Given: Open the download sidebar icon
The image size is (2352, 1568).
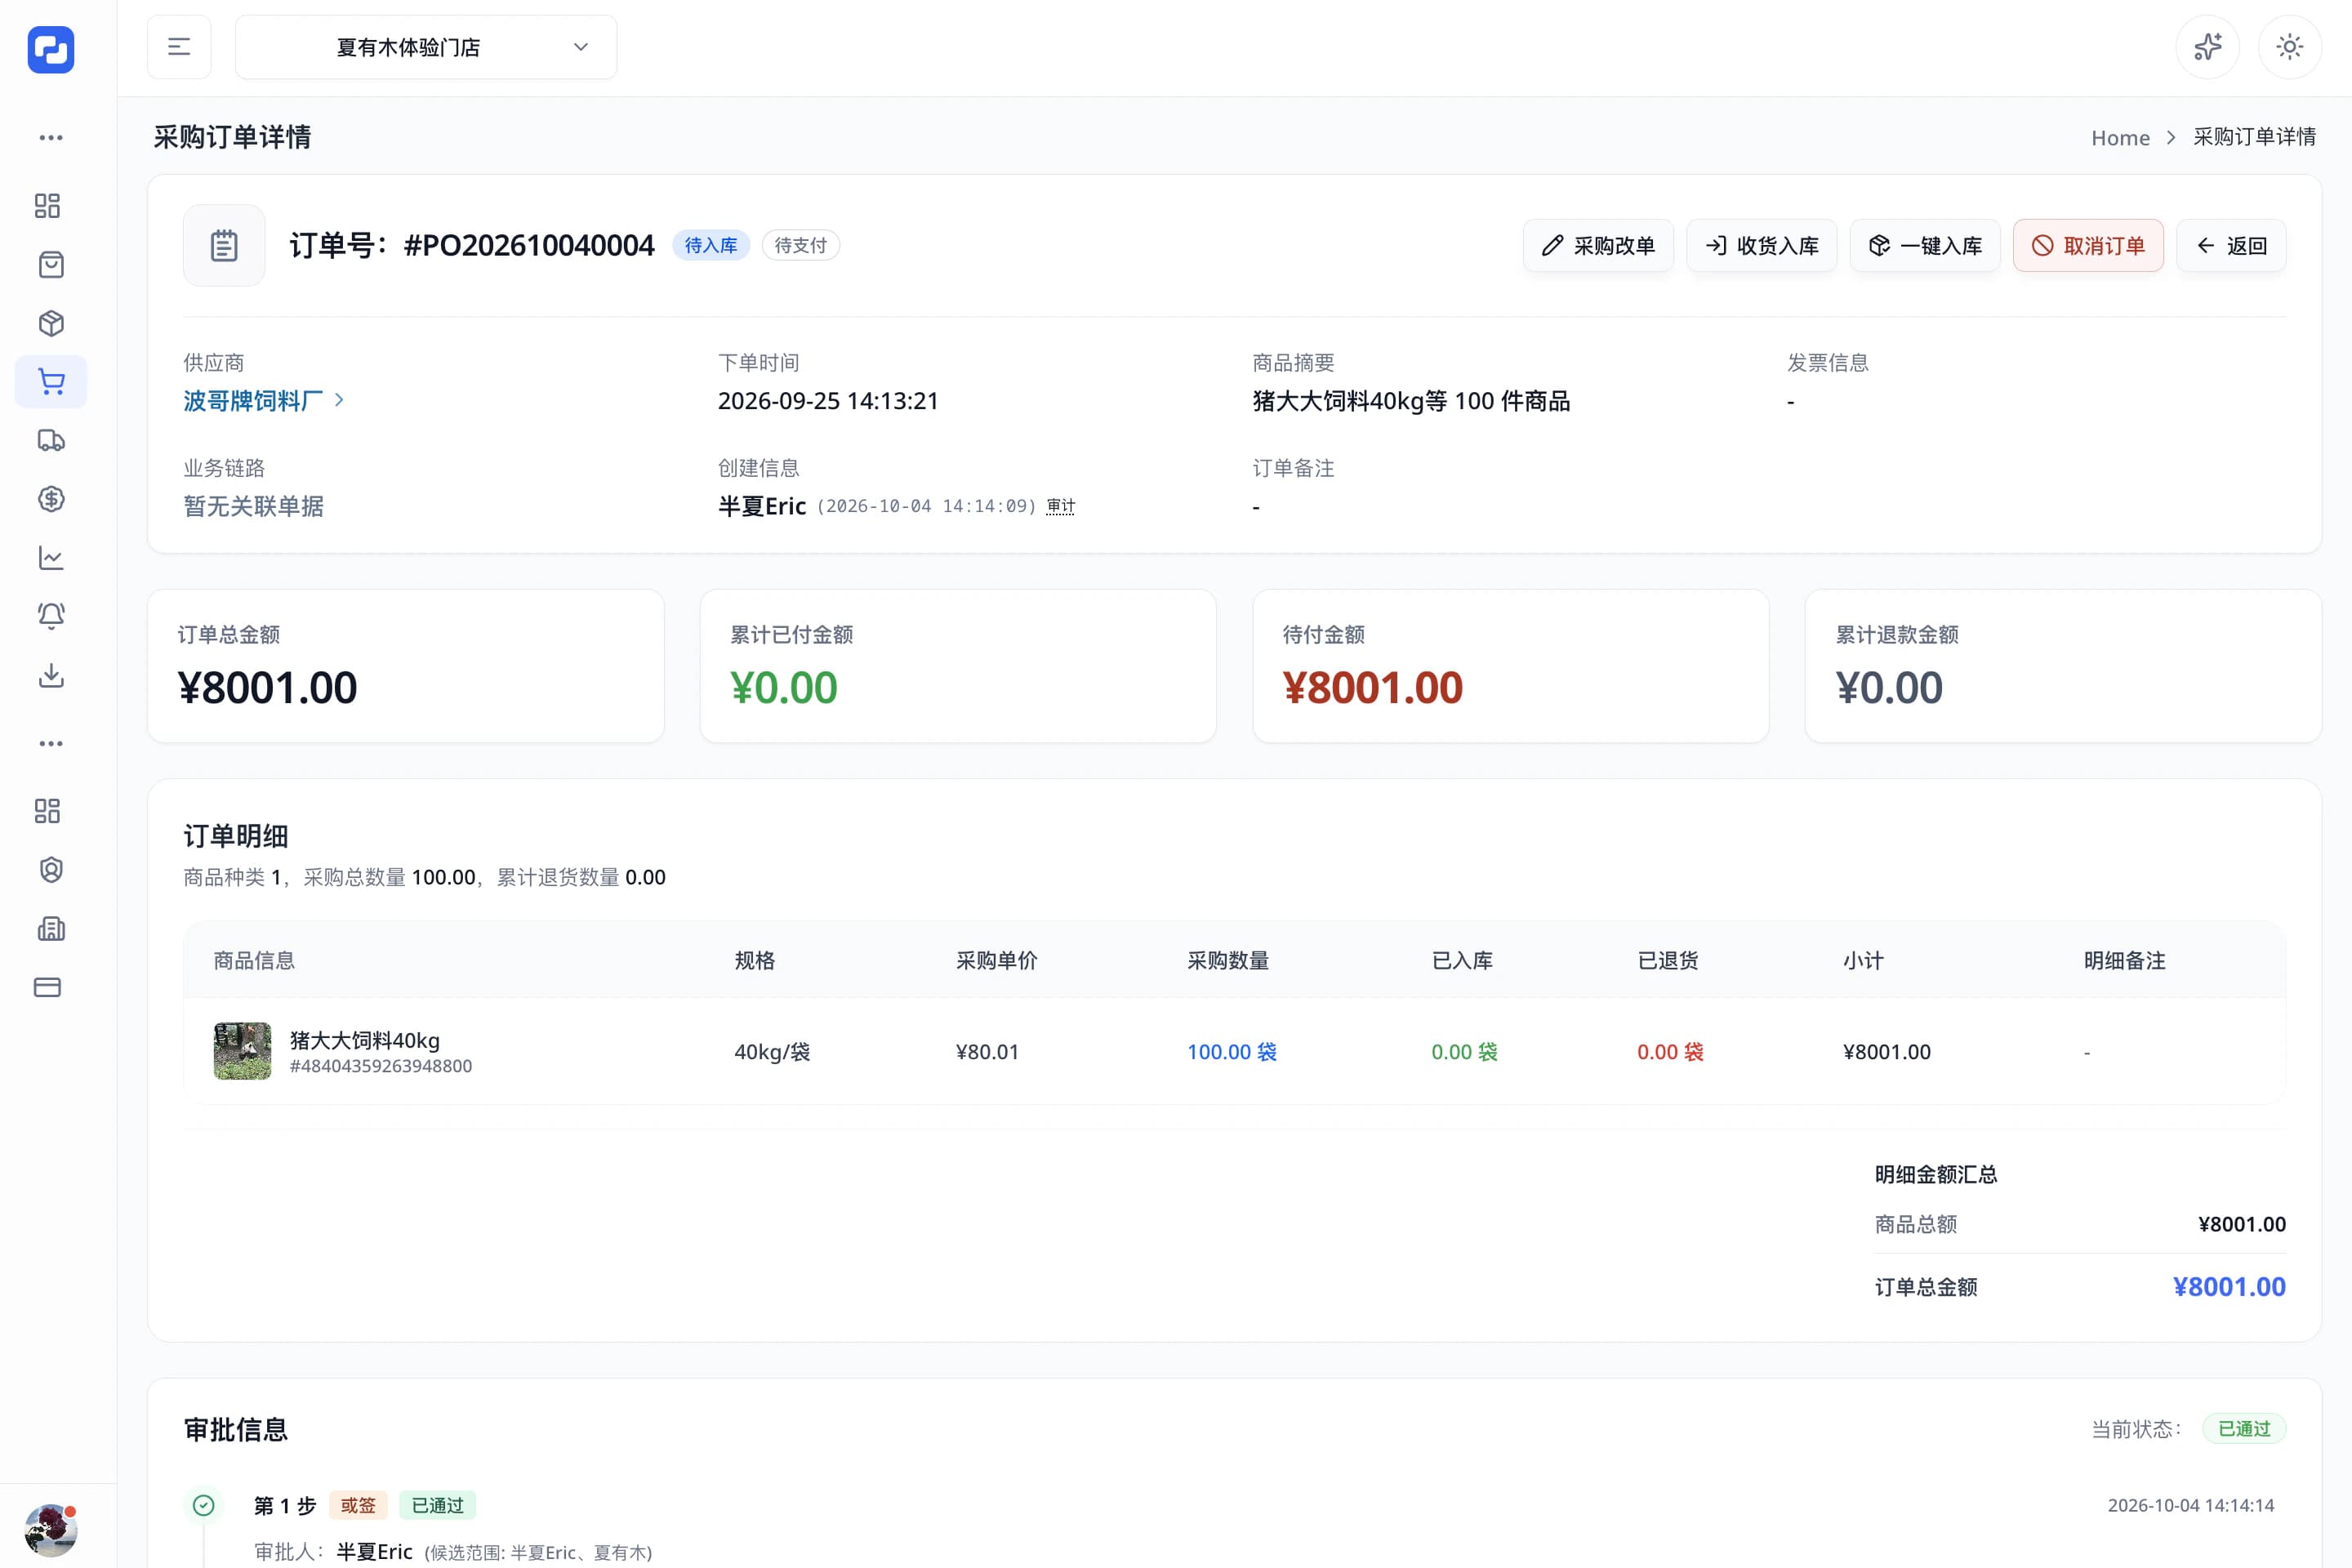Looking at the screenshot, I should pos(51,675).
